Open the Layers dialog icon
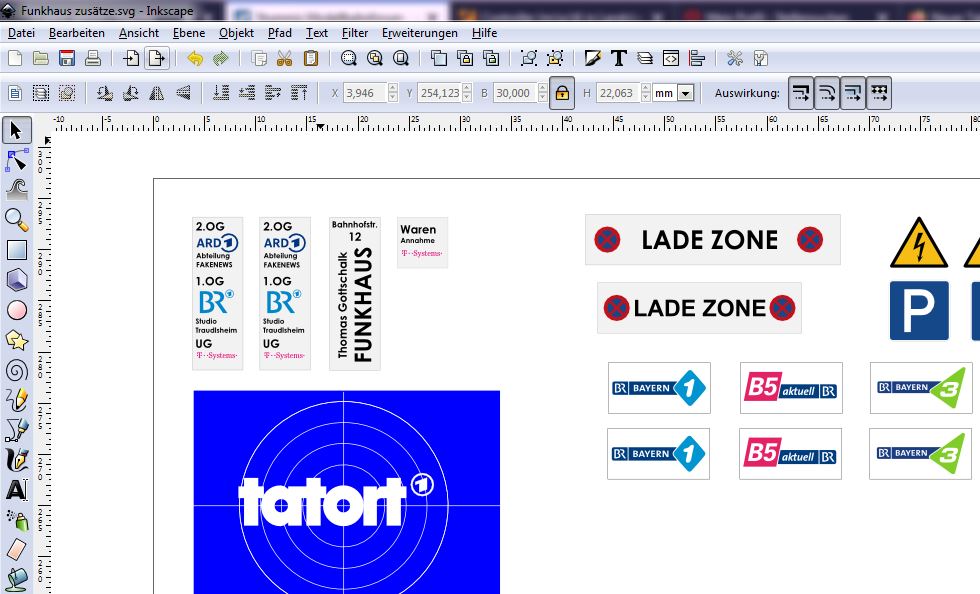 645,59
